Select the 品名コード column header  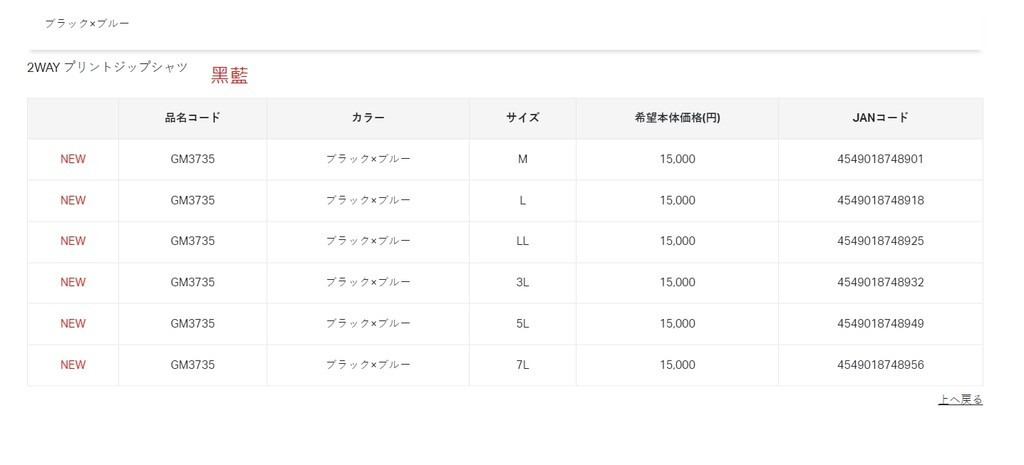(193, 118)
